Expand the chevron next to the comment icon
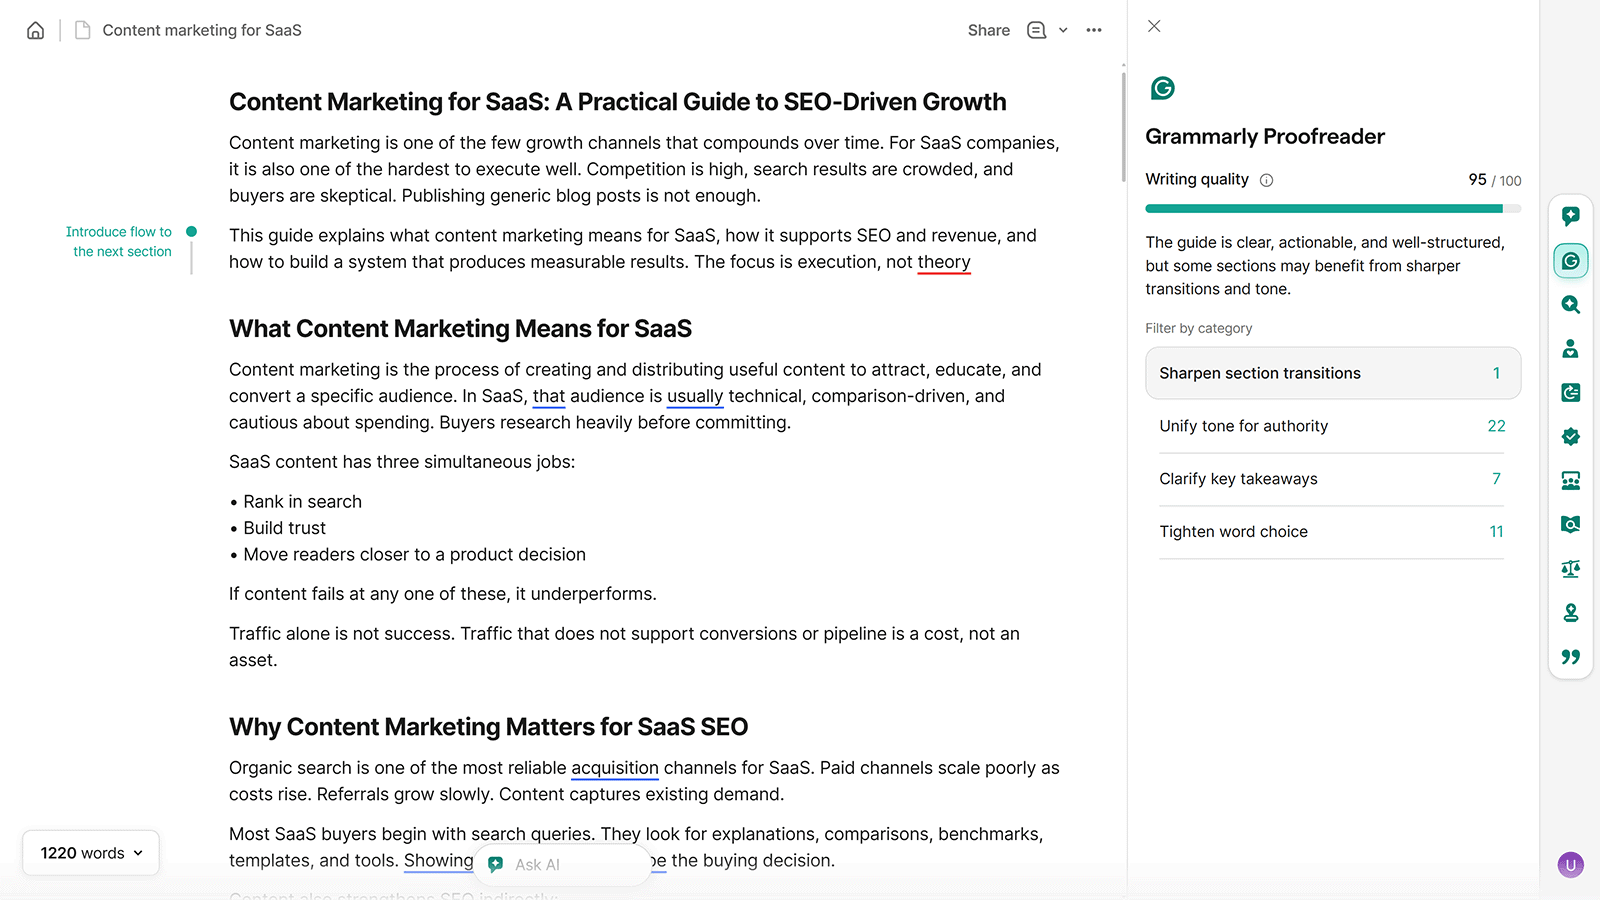The width and height of the screenshot is (1600, 900). coord(1063,30)
